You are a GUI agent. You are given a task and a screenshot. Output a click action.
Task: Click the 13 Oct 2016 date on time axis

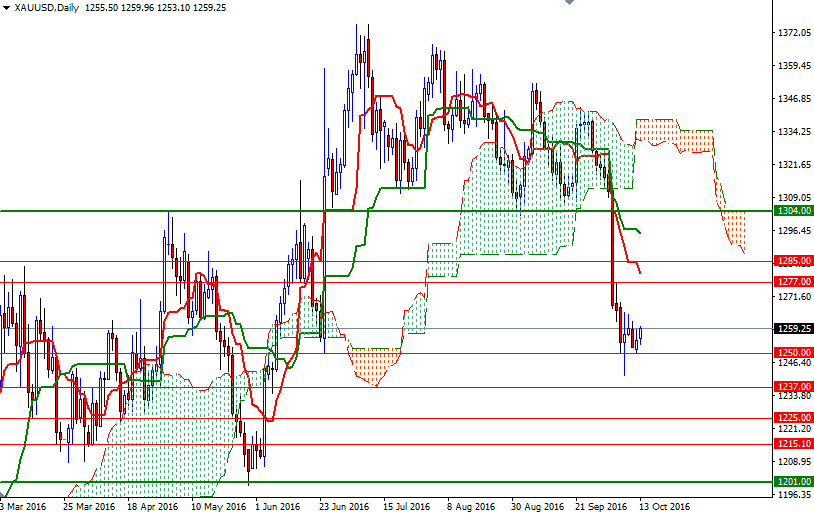click(665, 506)
